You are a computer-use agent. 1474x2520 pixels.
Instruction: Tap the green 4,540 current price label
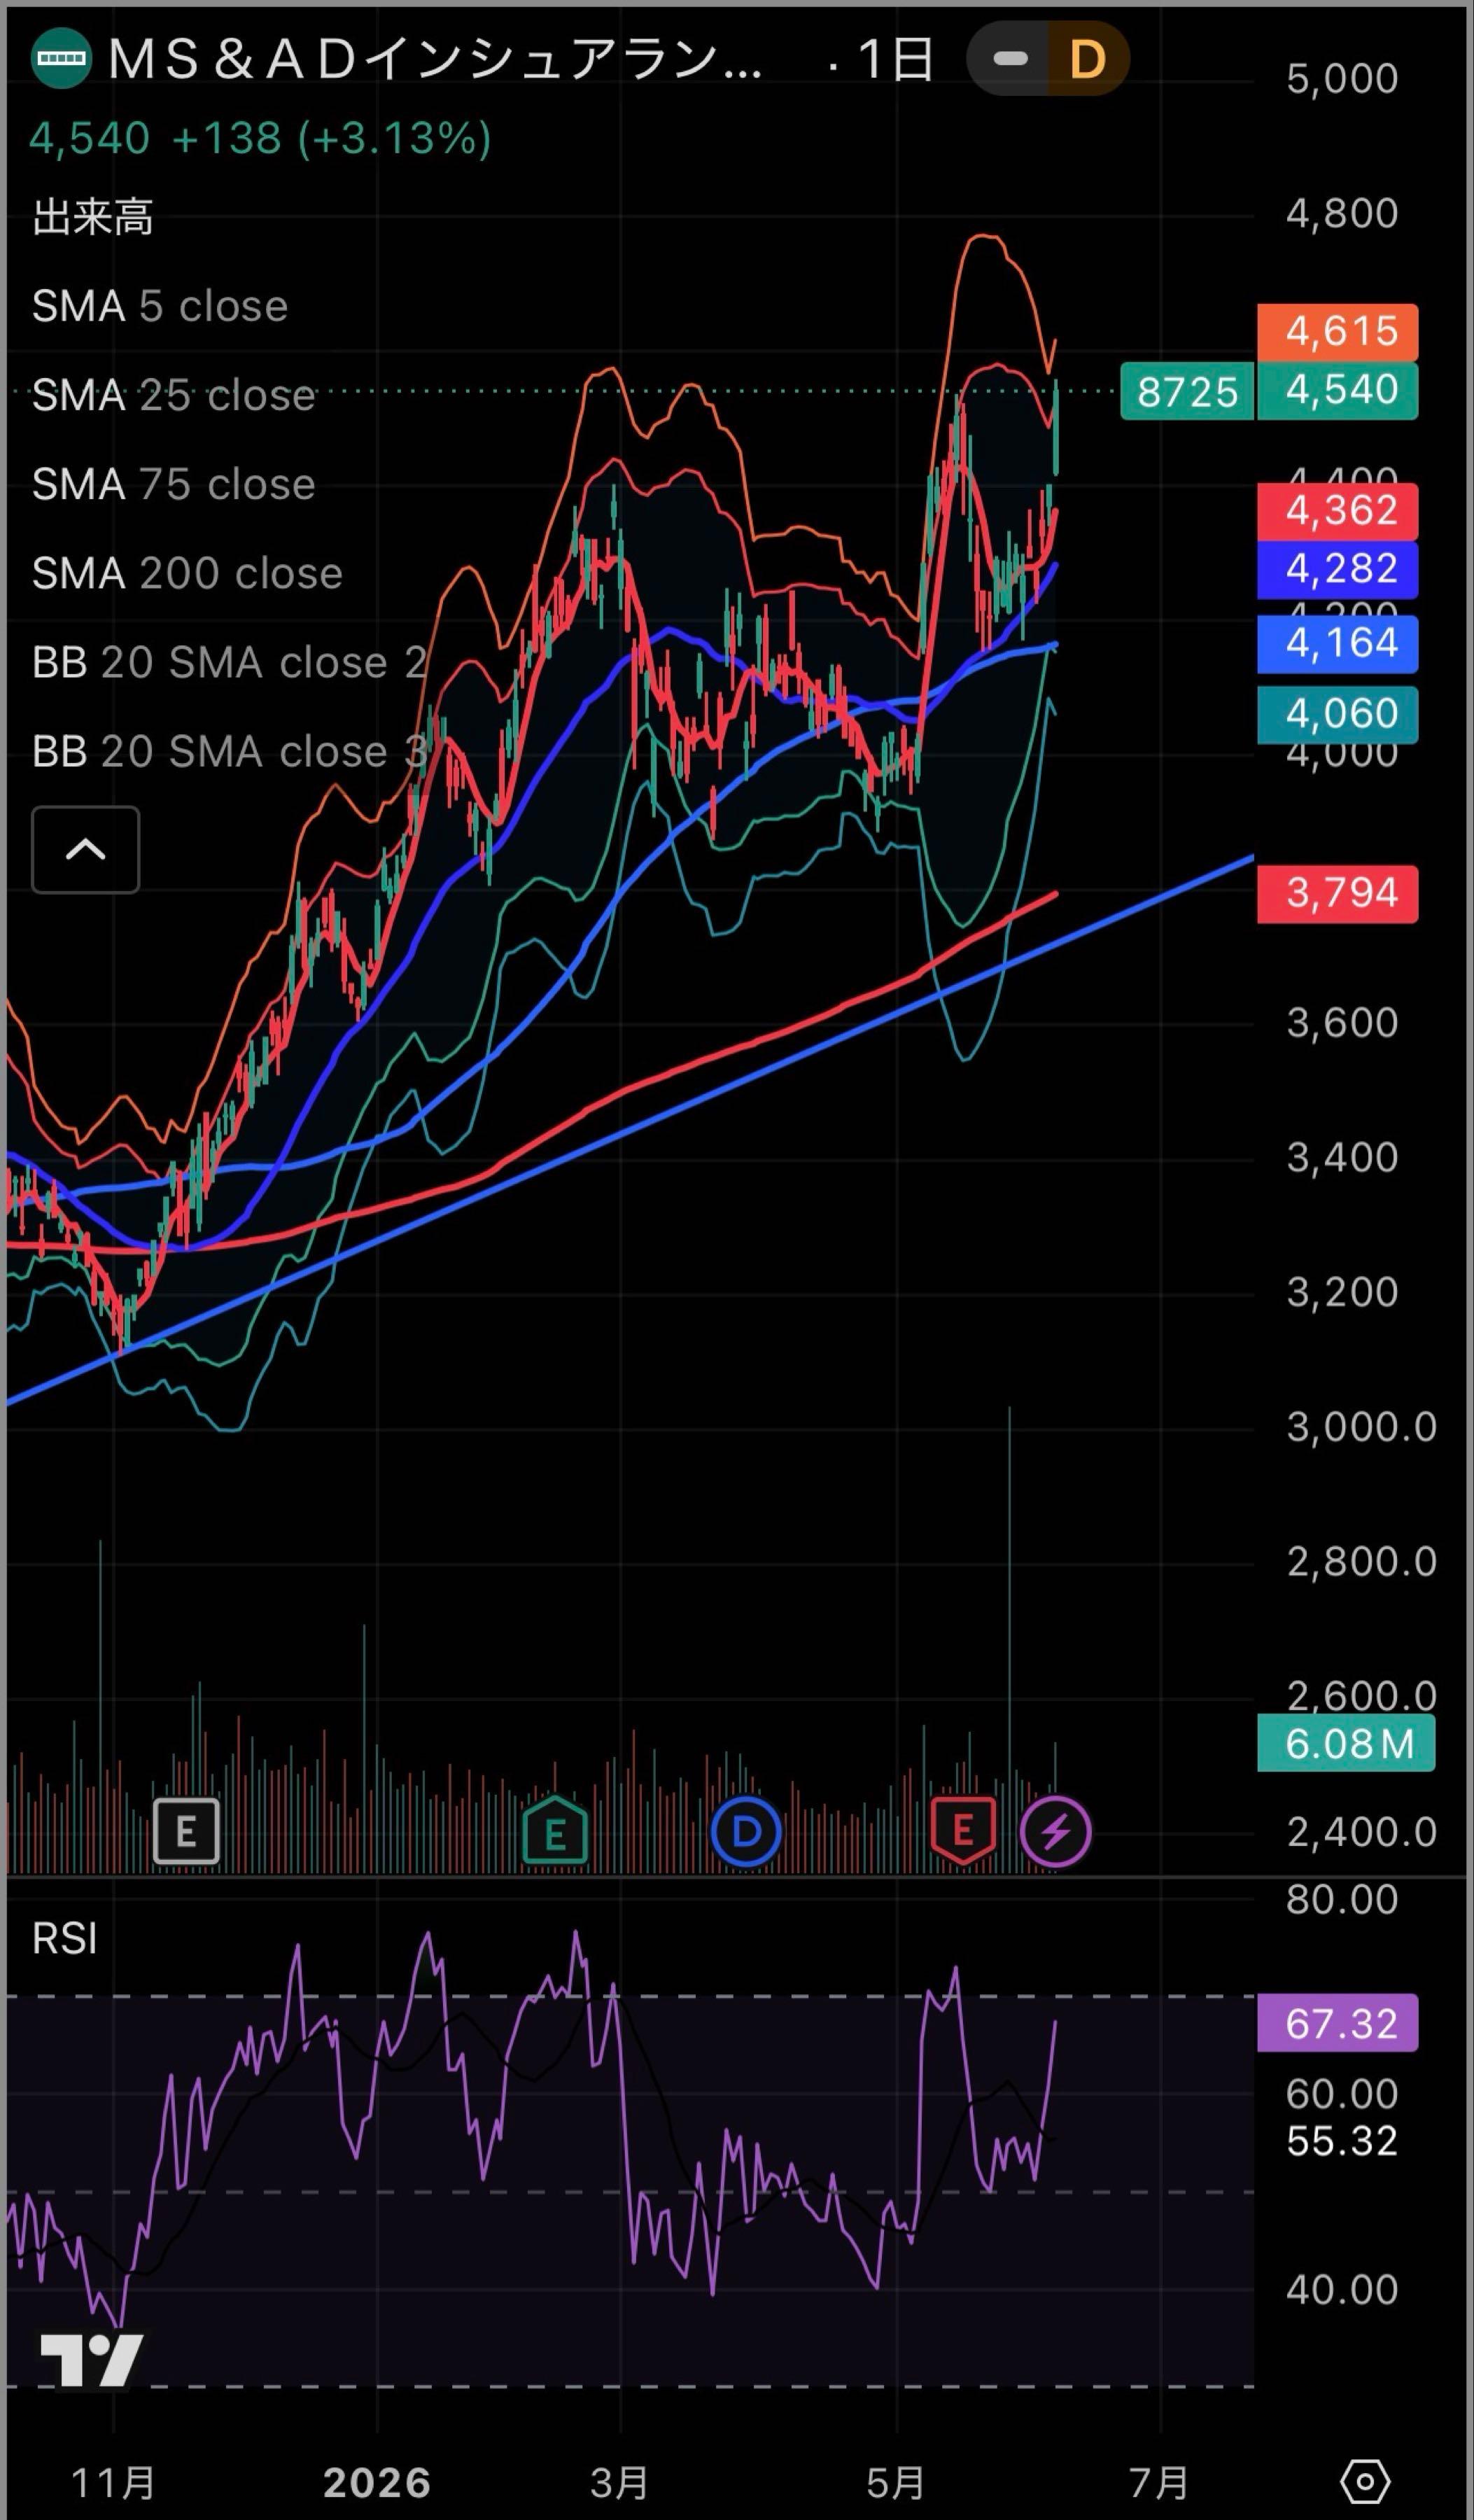coord(1338,390)
